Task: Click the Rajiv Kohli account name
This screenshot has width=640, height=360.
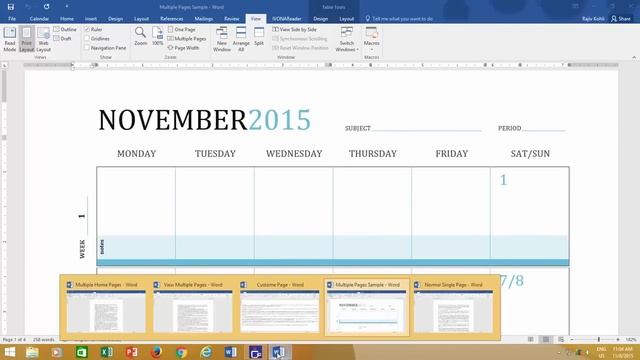Action: [x=593, y=19]
